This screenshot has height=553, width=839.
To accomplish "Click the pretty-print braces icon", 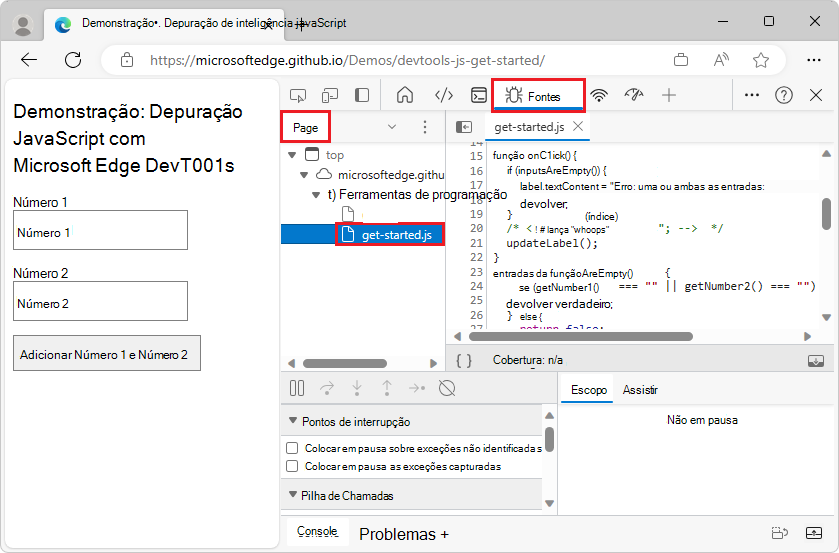I will click(x=464, y=360).
